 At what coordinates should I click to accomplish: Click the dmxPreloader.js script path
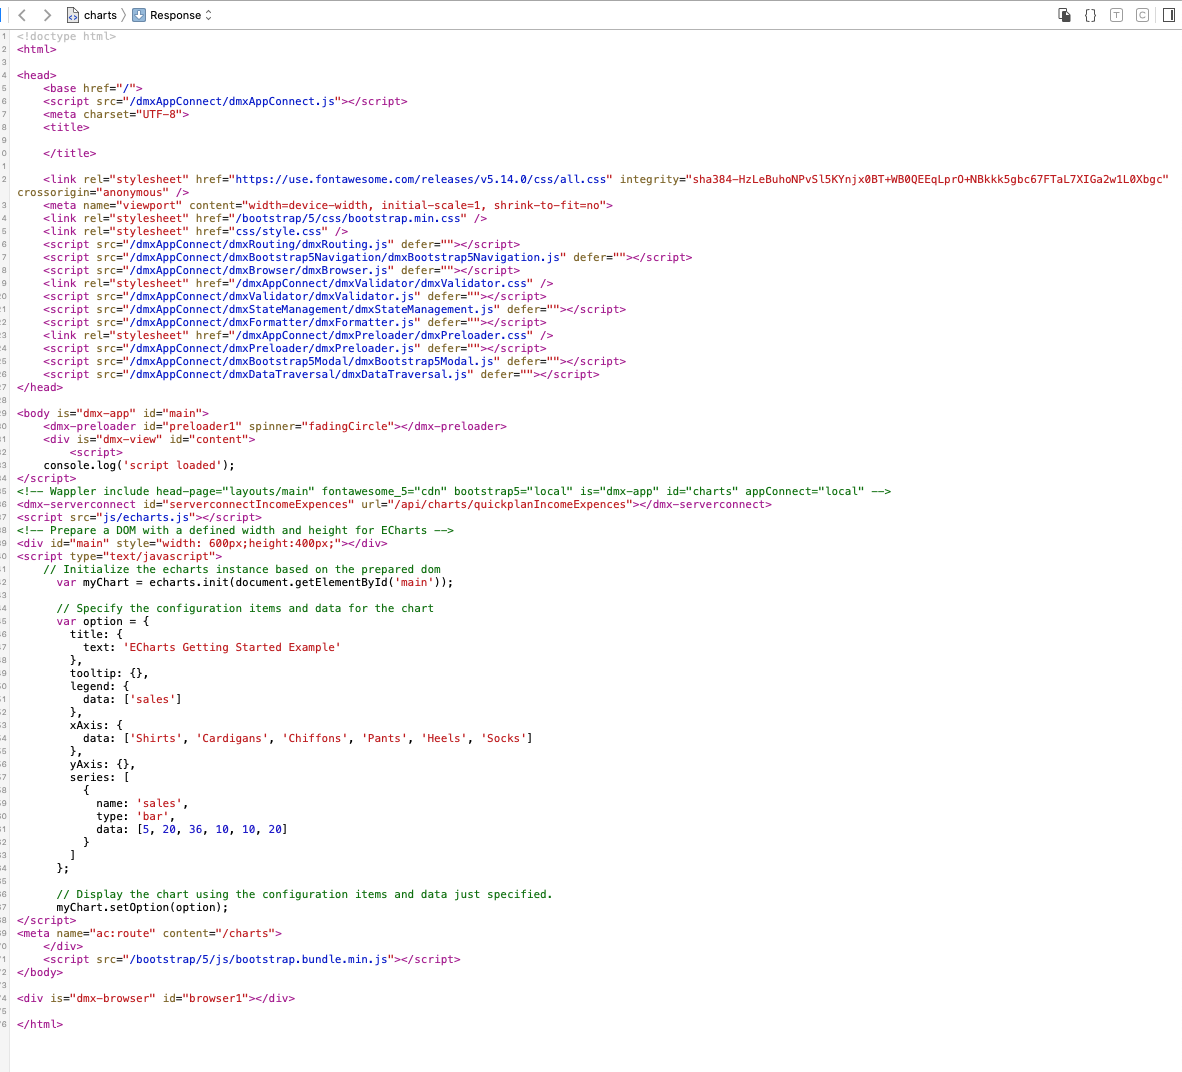coord(272,348)
